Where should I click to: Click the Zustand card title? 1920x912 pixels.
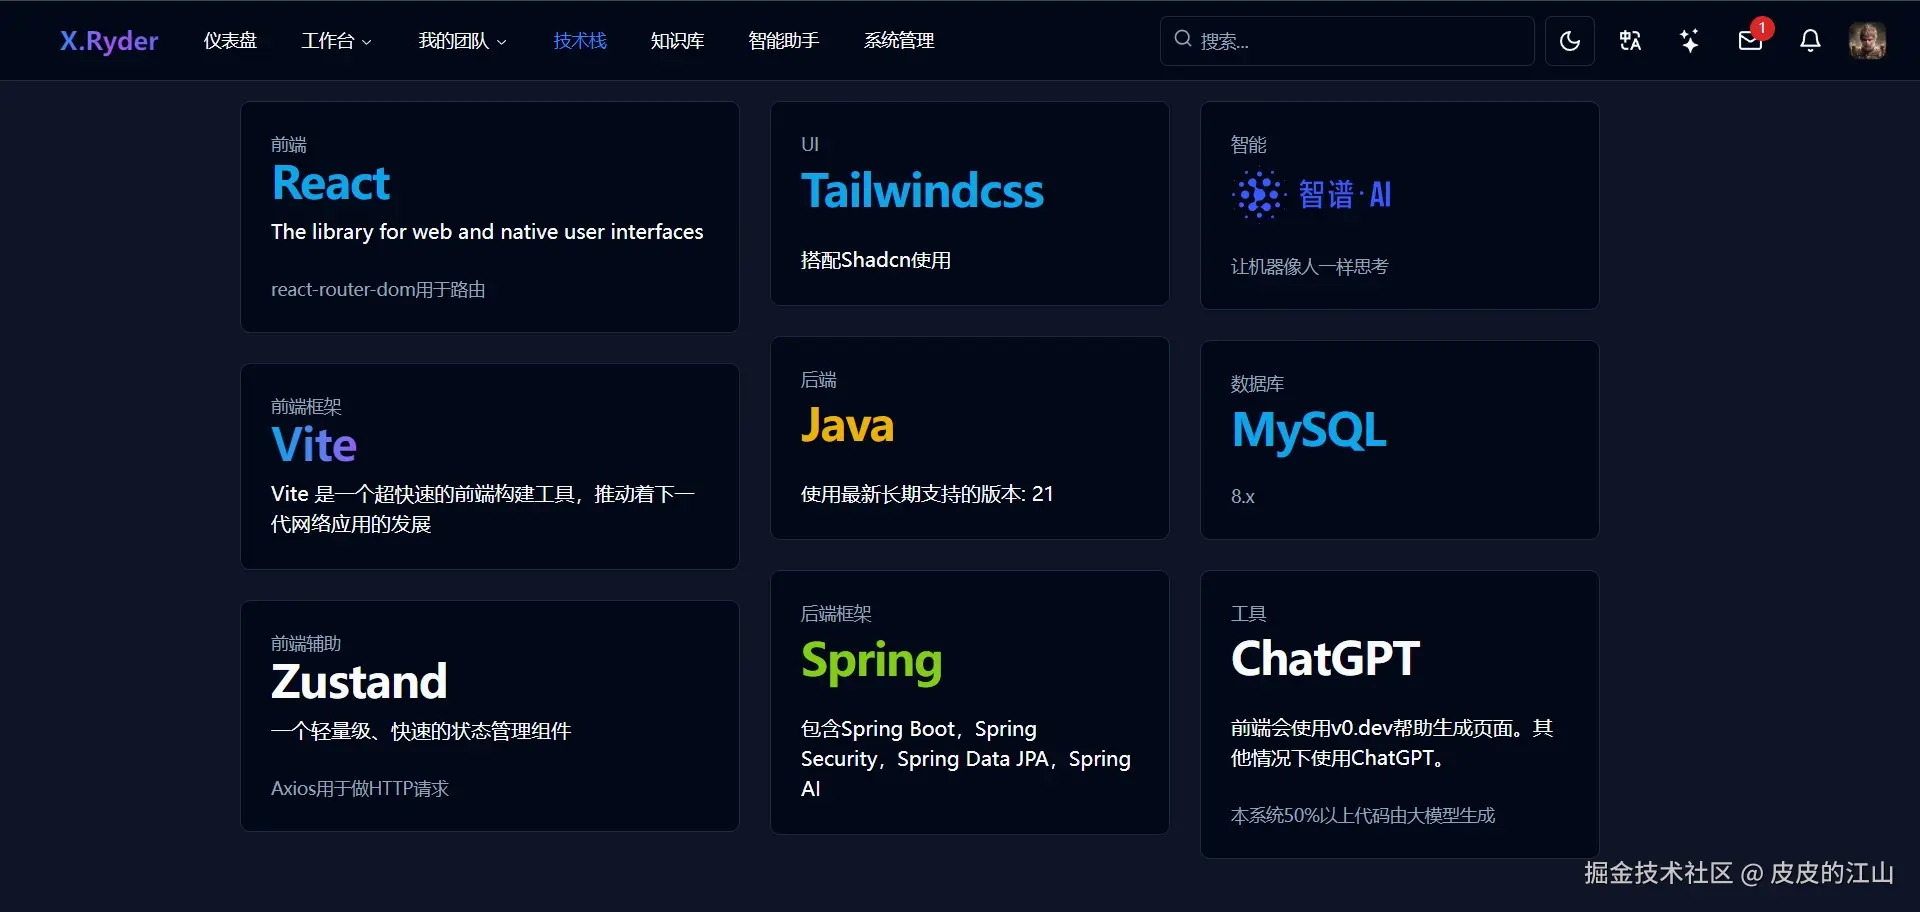359,682
